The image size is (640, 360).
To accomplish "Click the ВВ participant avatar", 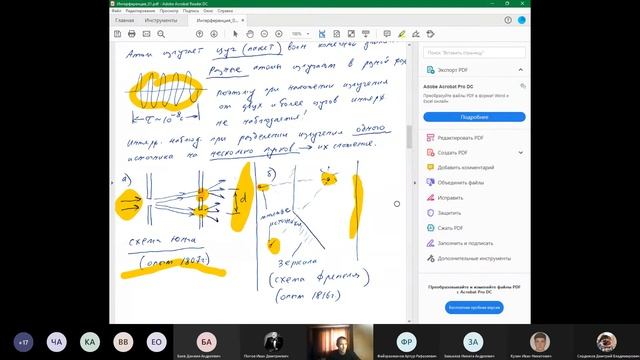I will (123, 342).
